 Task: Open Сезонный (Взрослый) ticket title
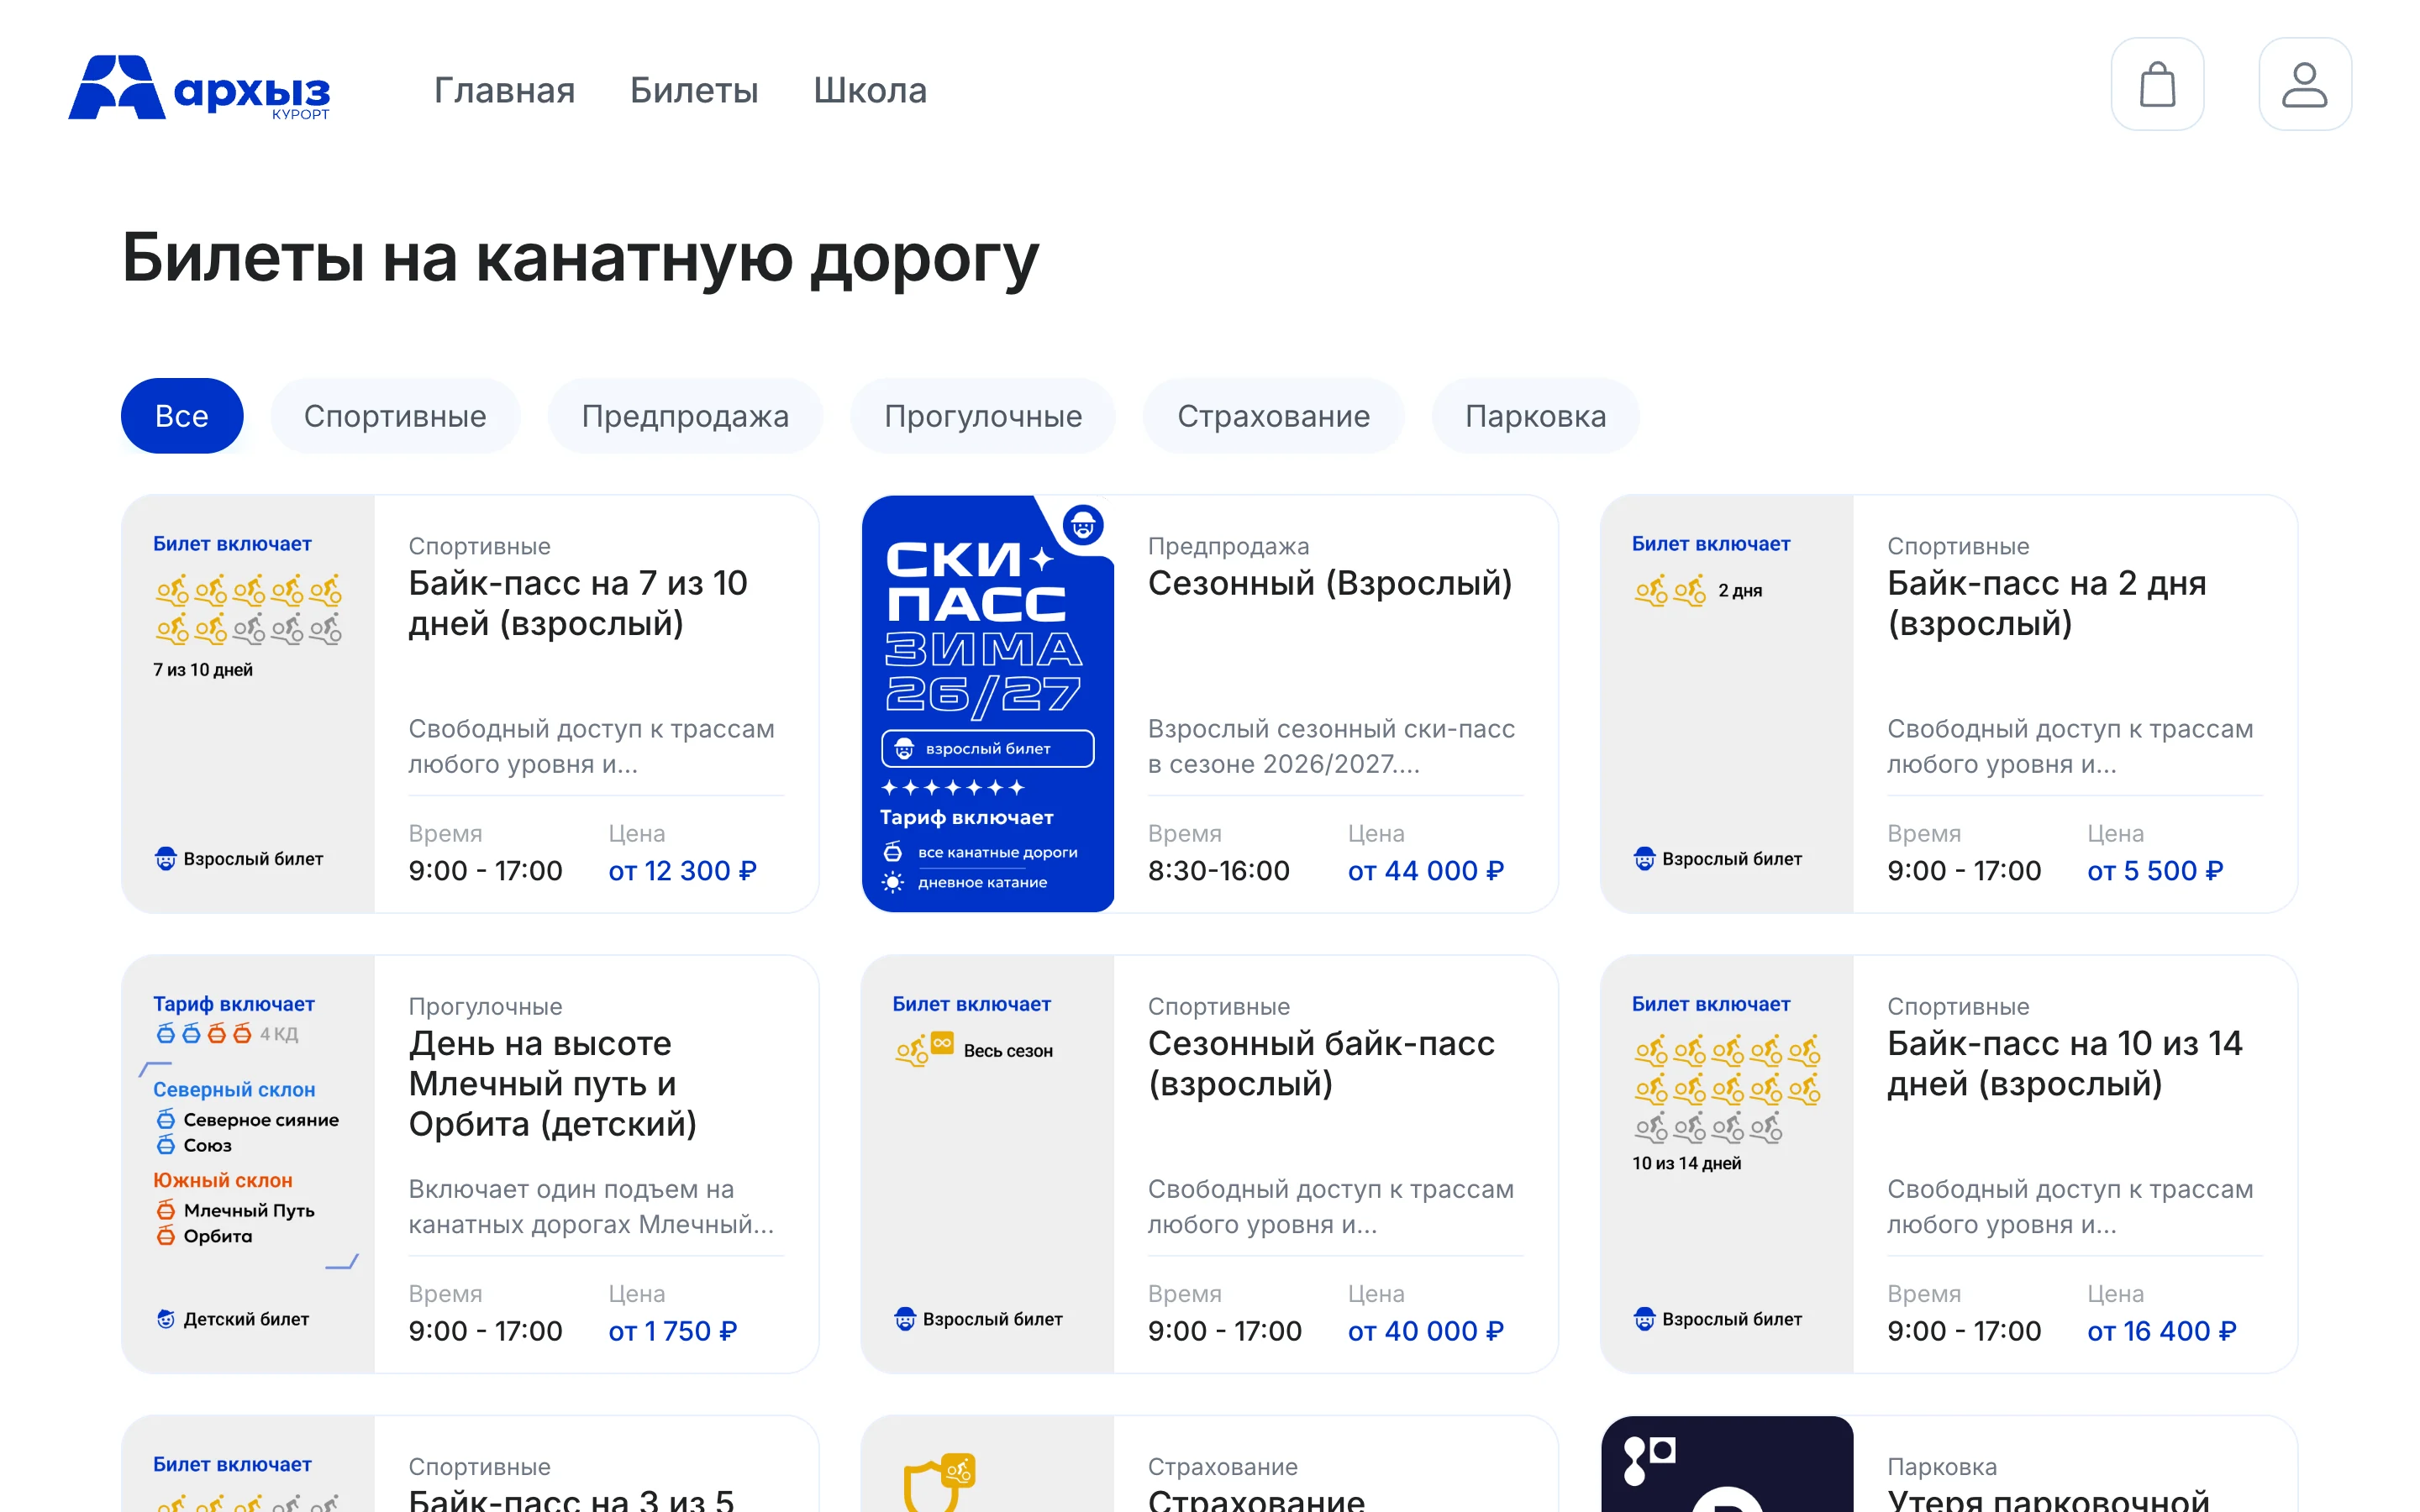pos(1330,583)
